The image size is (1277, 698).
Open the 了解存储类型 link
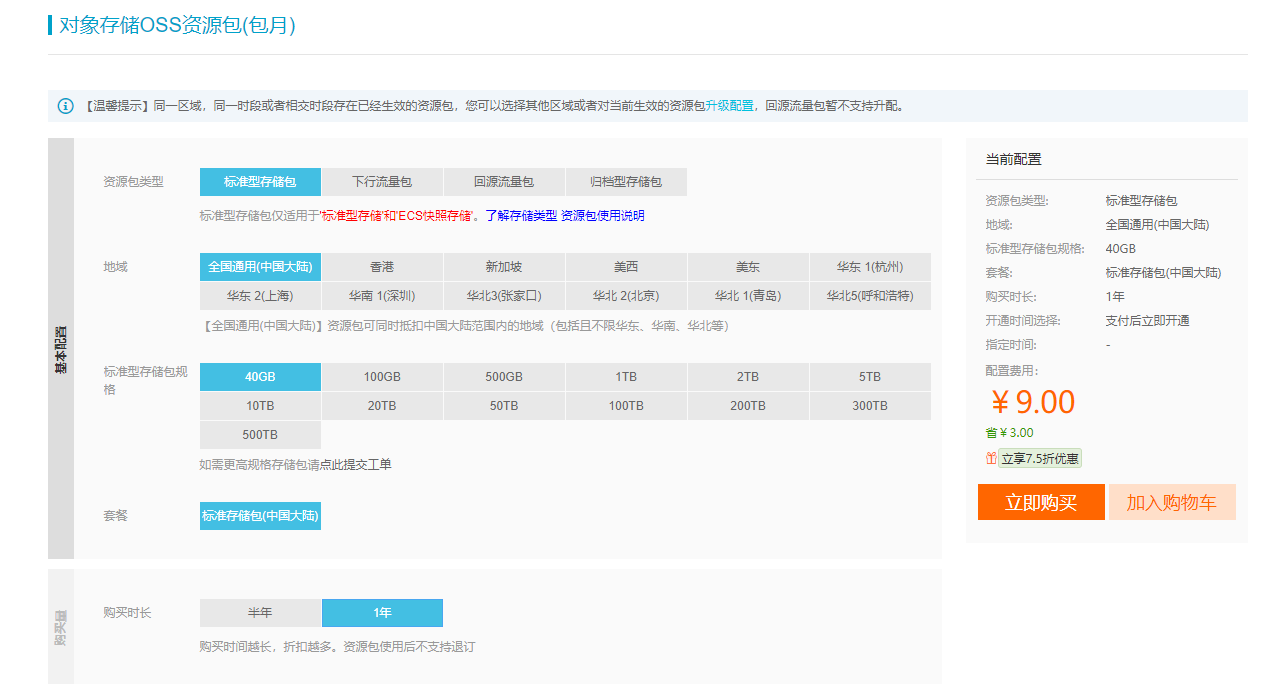(522, 215)
